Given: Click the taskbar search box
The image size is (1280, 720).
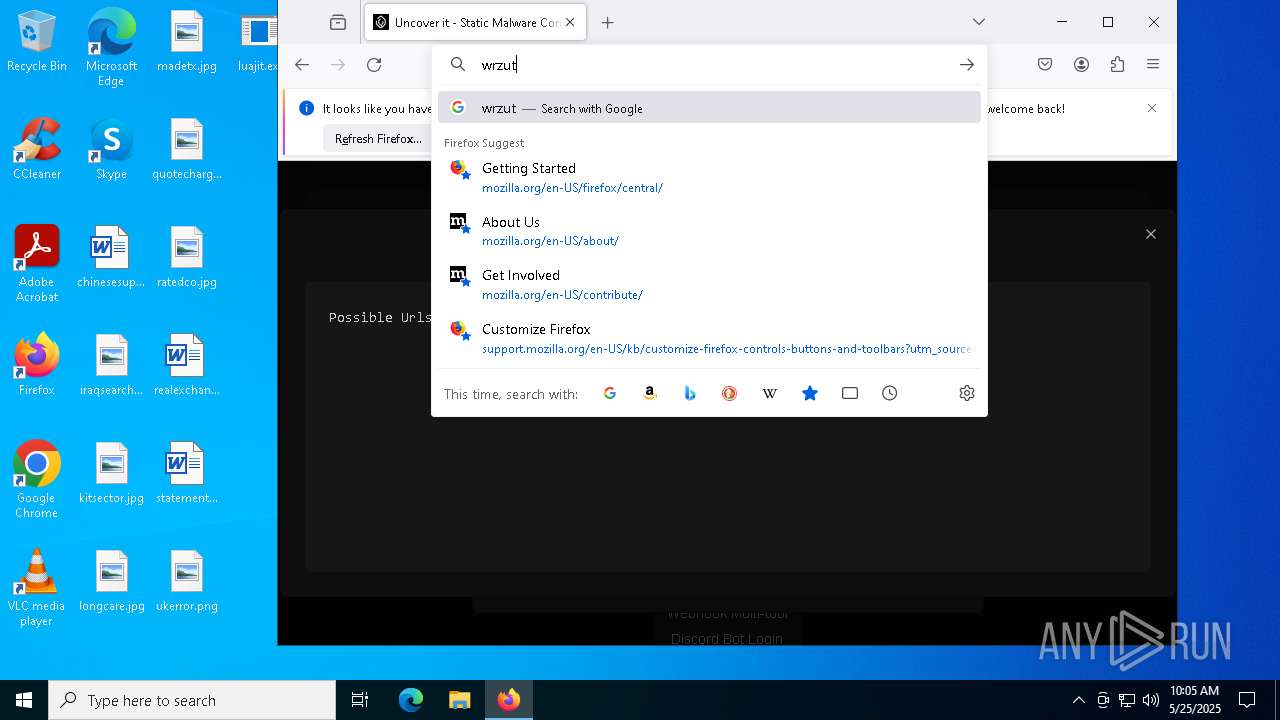Looking at the screenshot, I should click(192, 700).
